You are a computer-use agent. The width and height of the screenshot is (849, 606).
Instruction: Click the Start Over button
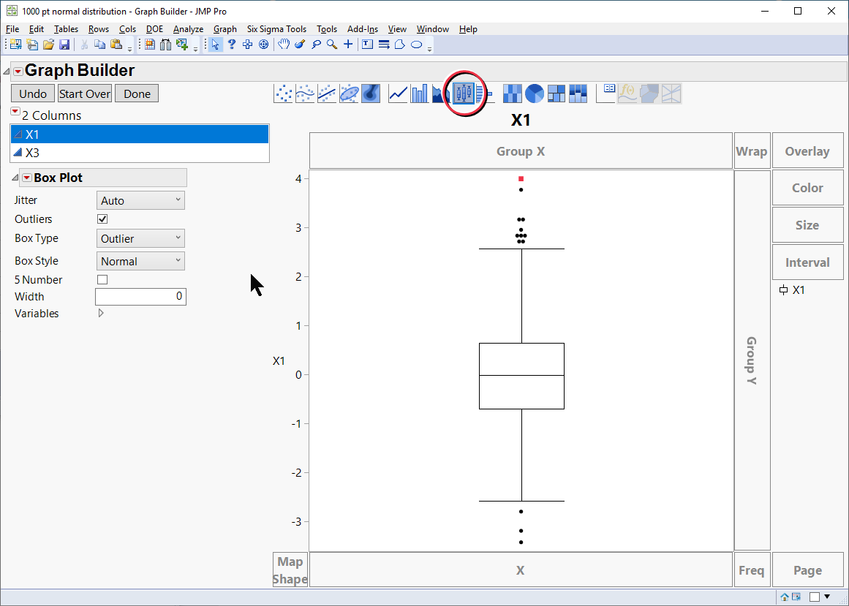point(85,94)
